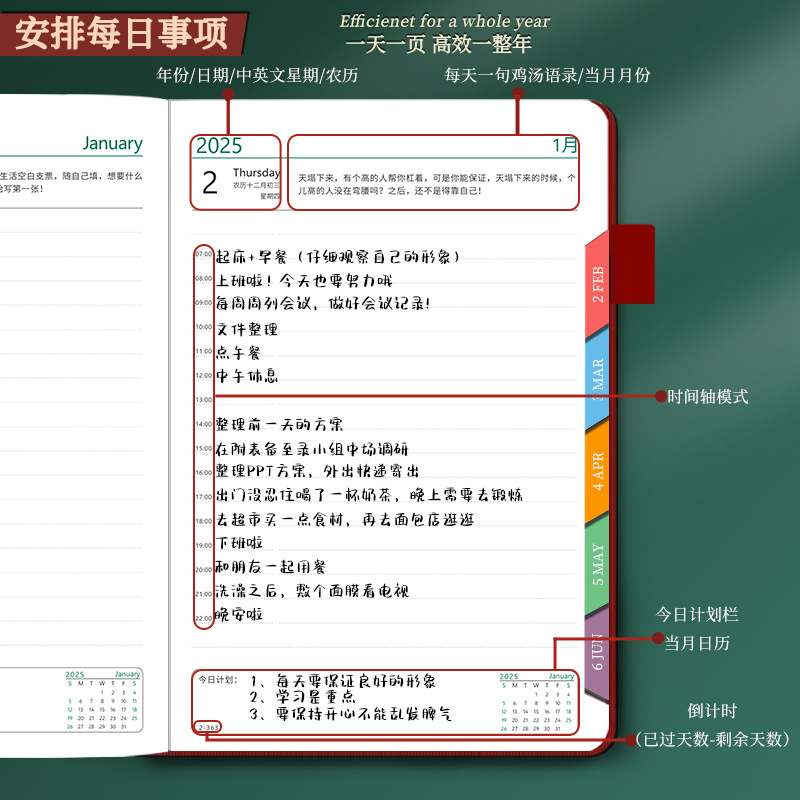Click plan item 1 每天要保证良好的形象
This screenshot has width=800, height=800.
(343, 681)
